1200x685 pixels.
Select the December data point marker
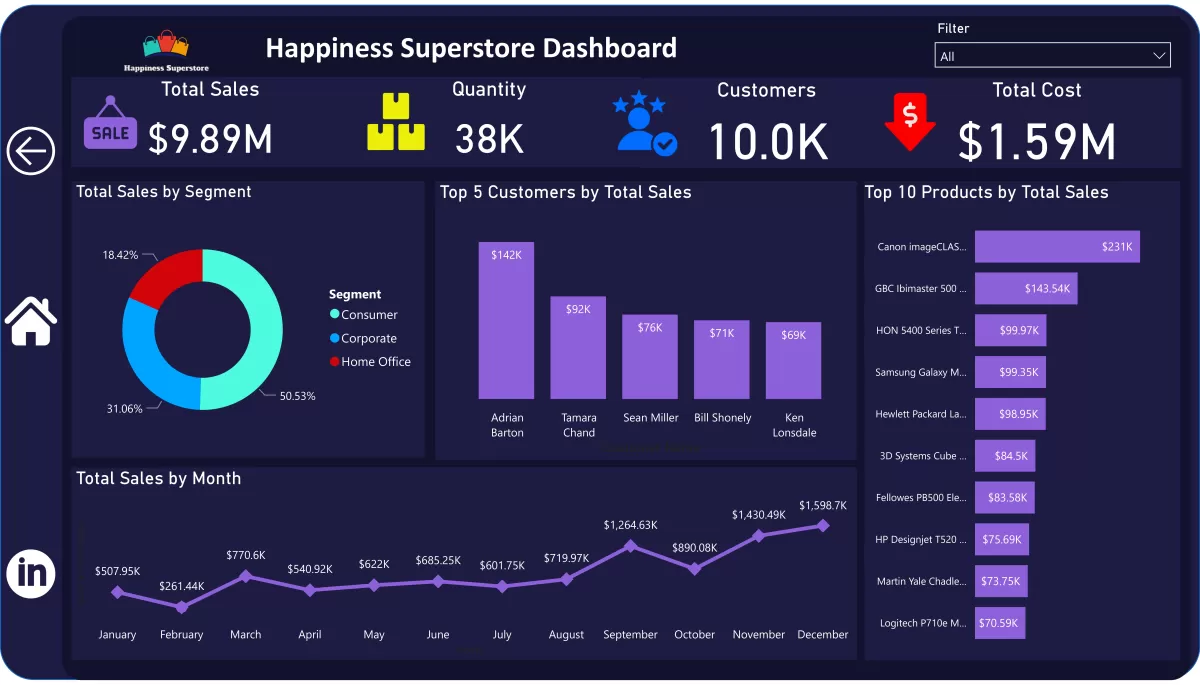pyautogui.click(x=823, y=525)
